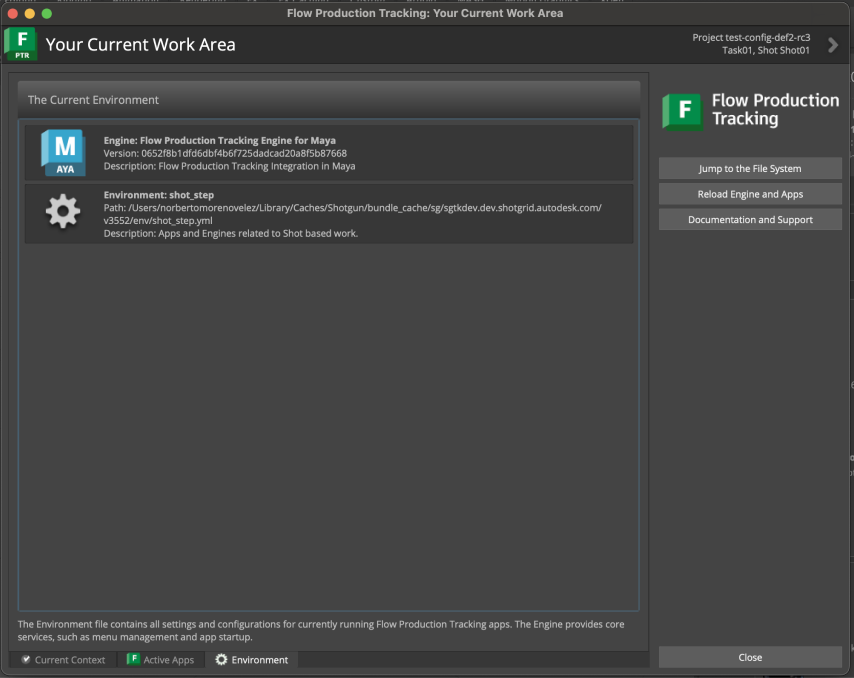Click the 'Your Current Work Area' heading
This screenshot has height=678, width=854.
point(141,45)
